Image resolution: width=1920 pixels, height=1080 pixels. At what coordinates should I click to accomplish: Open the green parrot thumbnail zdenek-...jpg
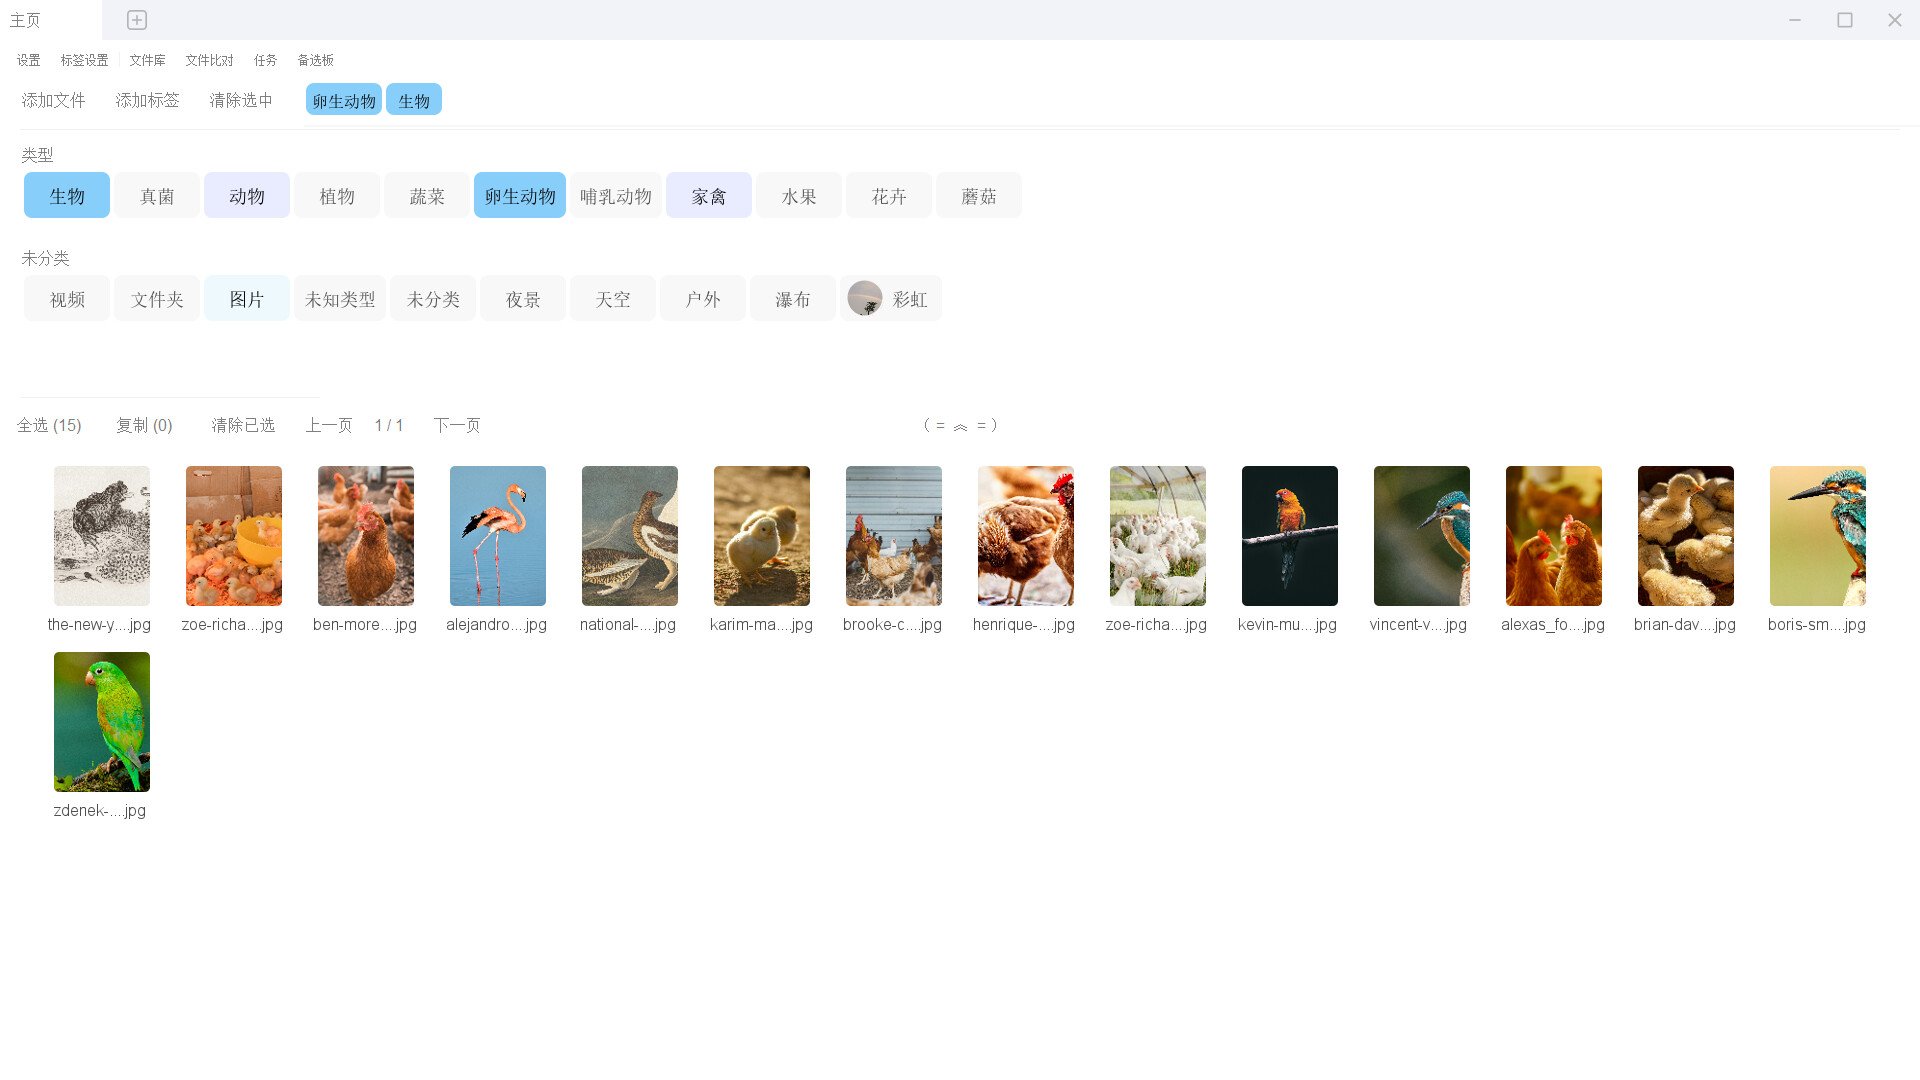pyautogui.click(x=101, y=722)
